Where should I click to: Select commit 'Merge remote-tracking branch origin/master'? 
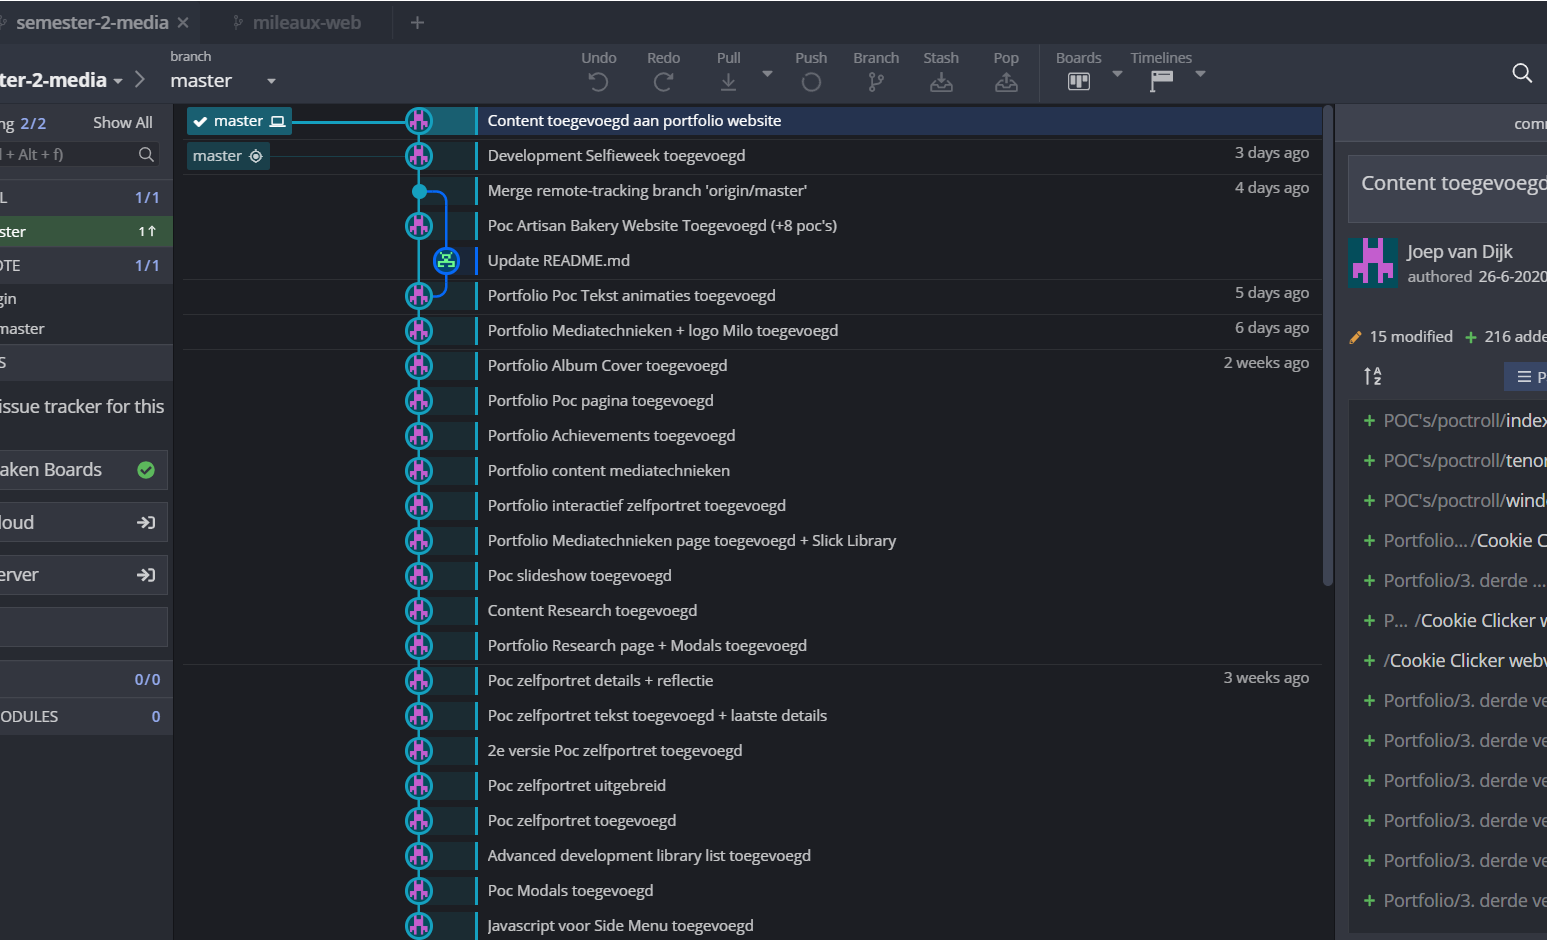[x=647, y=191]
